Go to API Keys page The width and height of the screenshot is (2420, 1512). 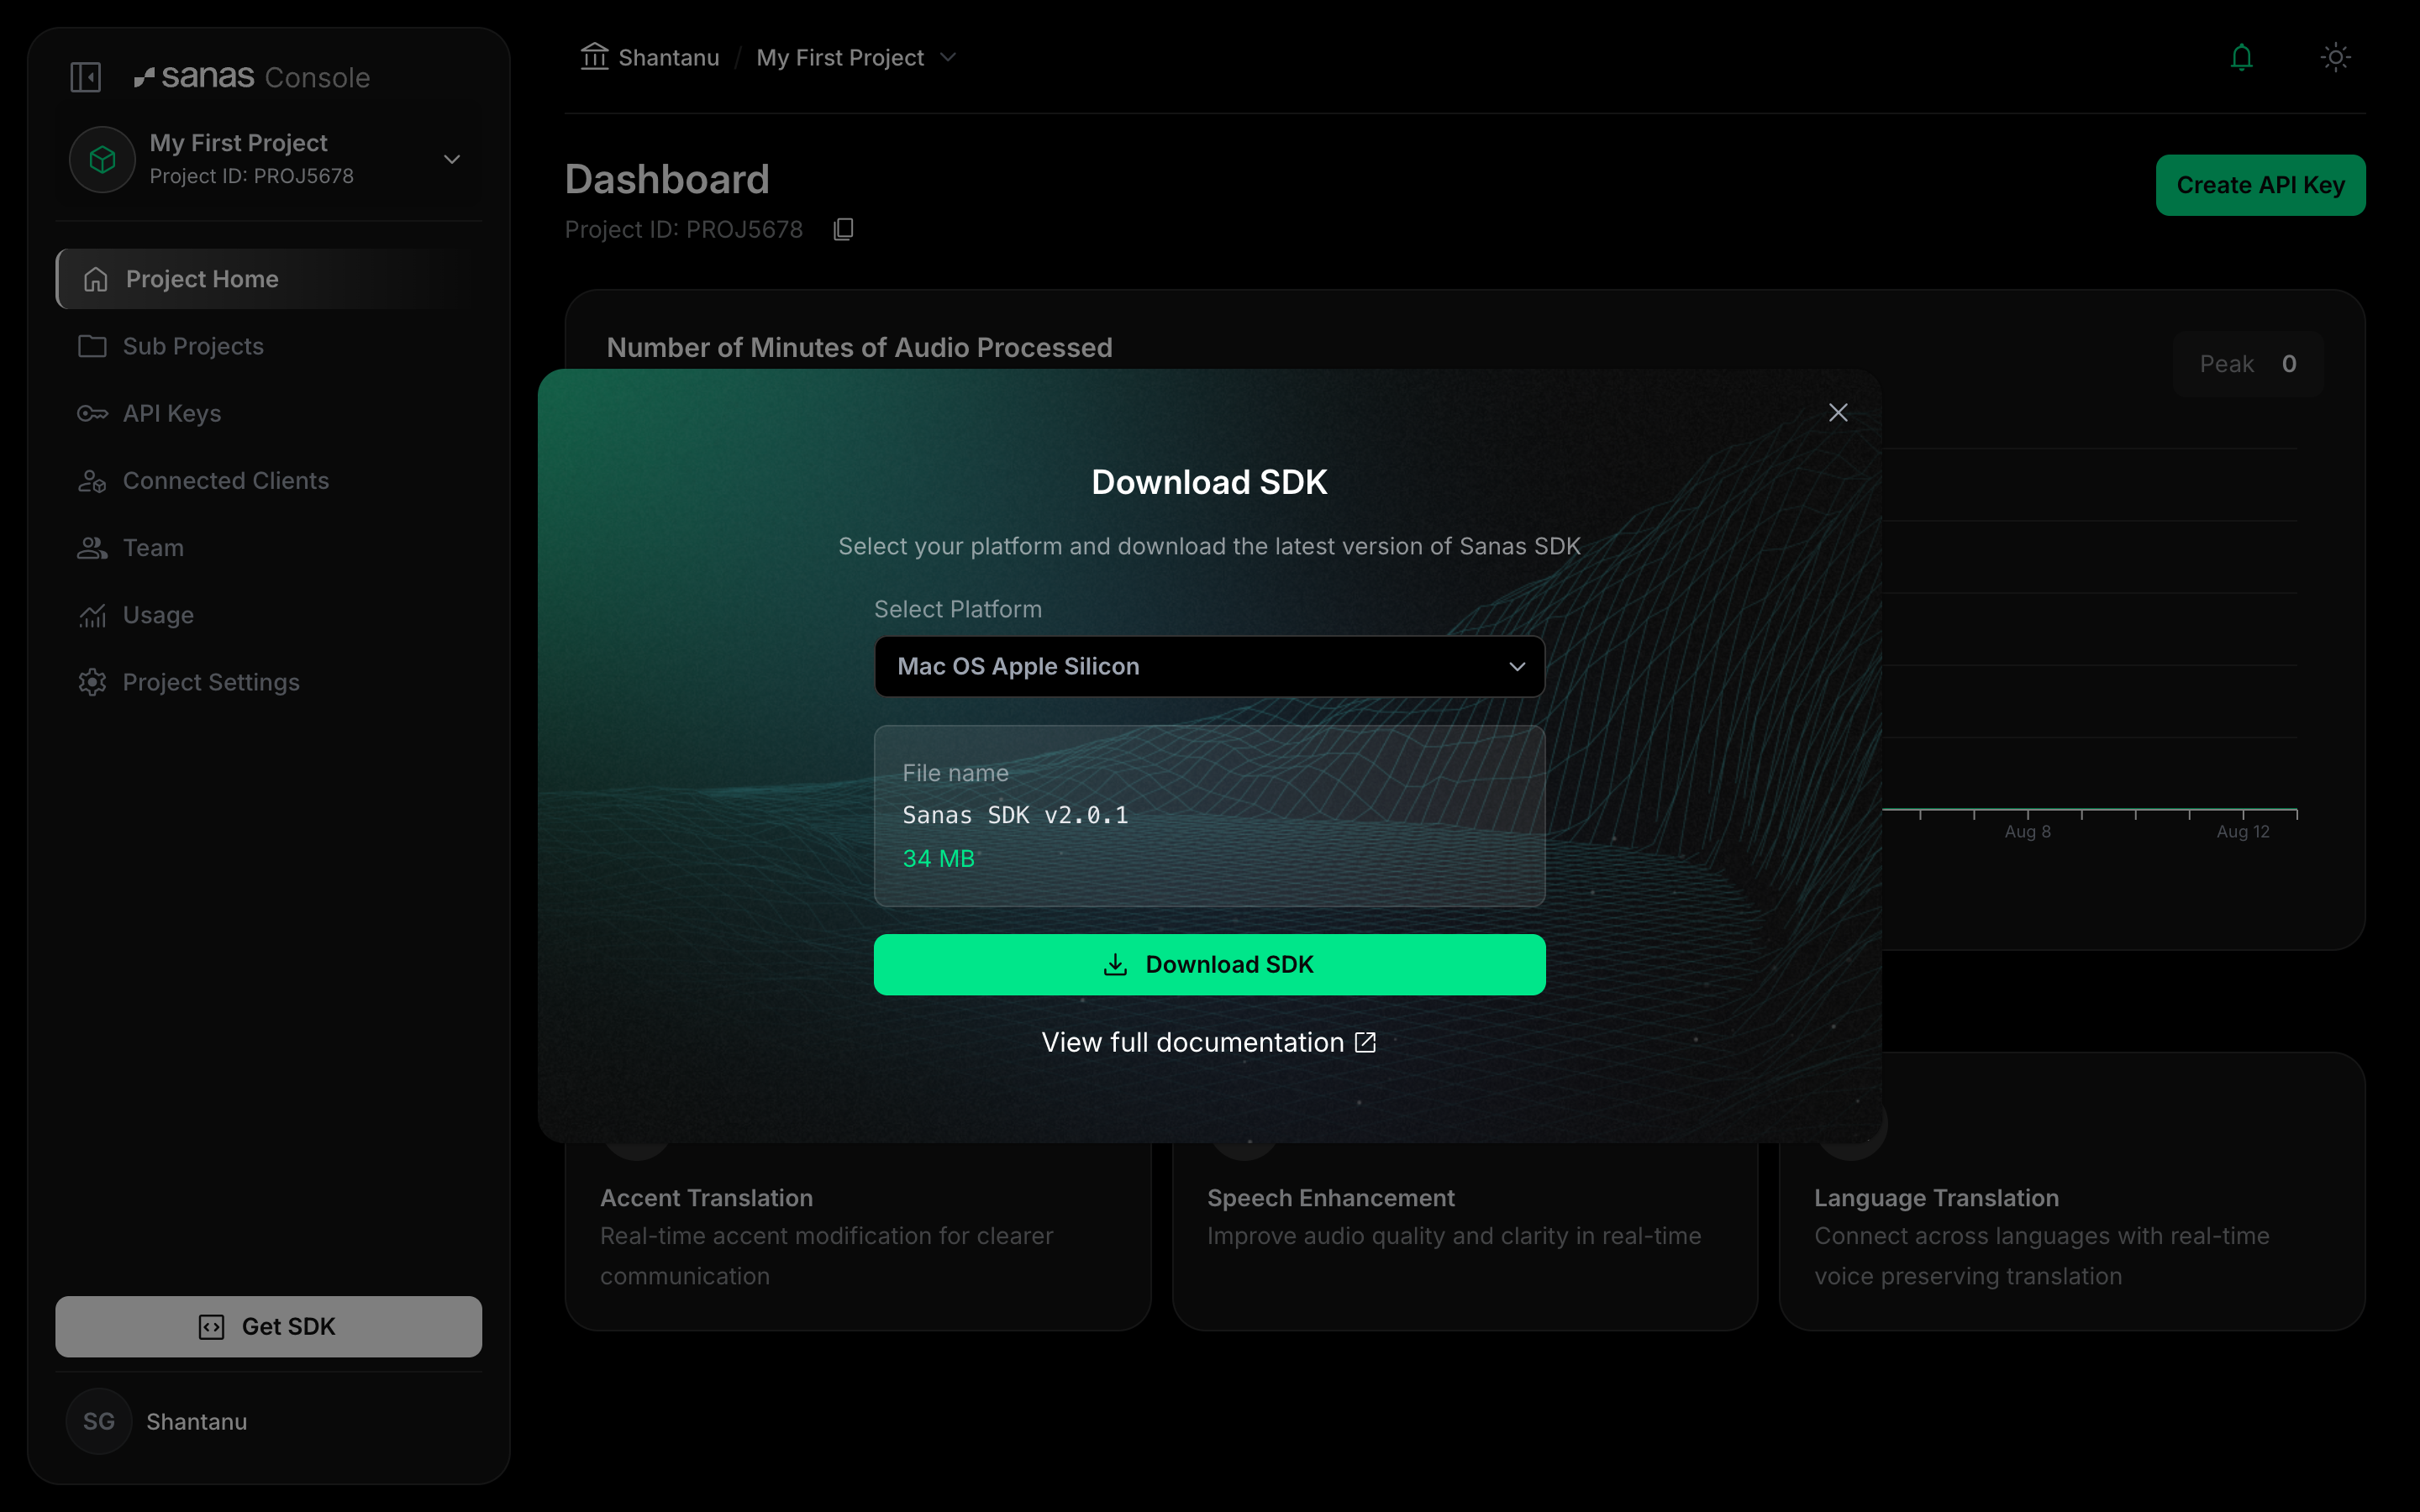[268, 413]
